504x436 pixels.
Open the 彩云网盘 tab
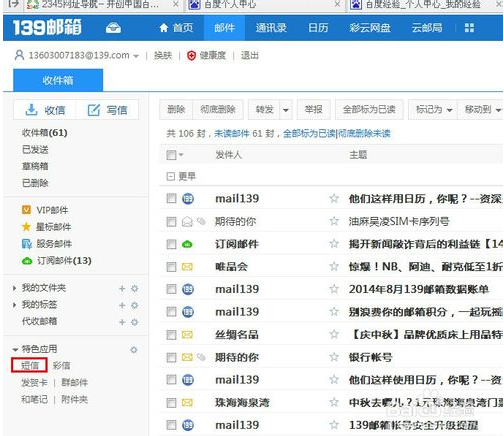coord(370,28)
